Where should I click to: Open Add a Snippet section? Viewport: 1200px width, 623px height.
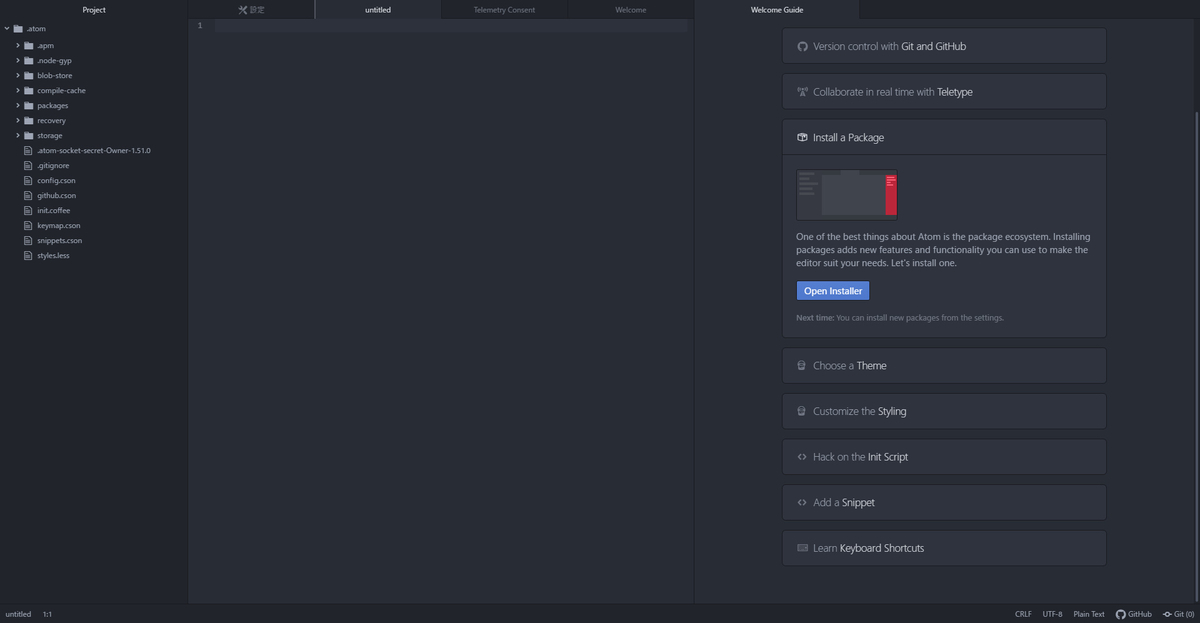(944, 502)
